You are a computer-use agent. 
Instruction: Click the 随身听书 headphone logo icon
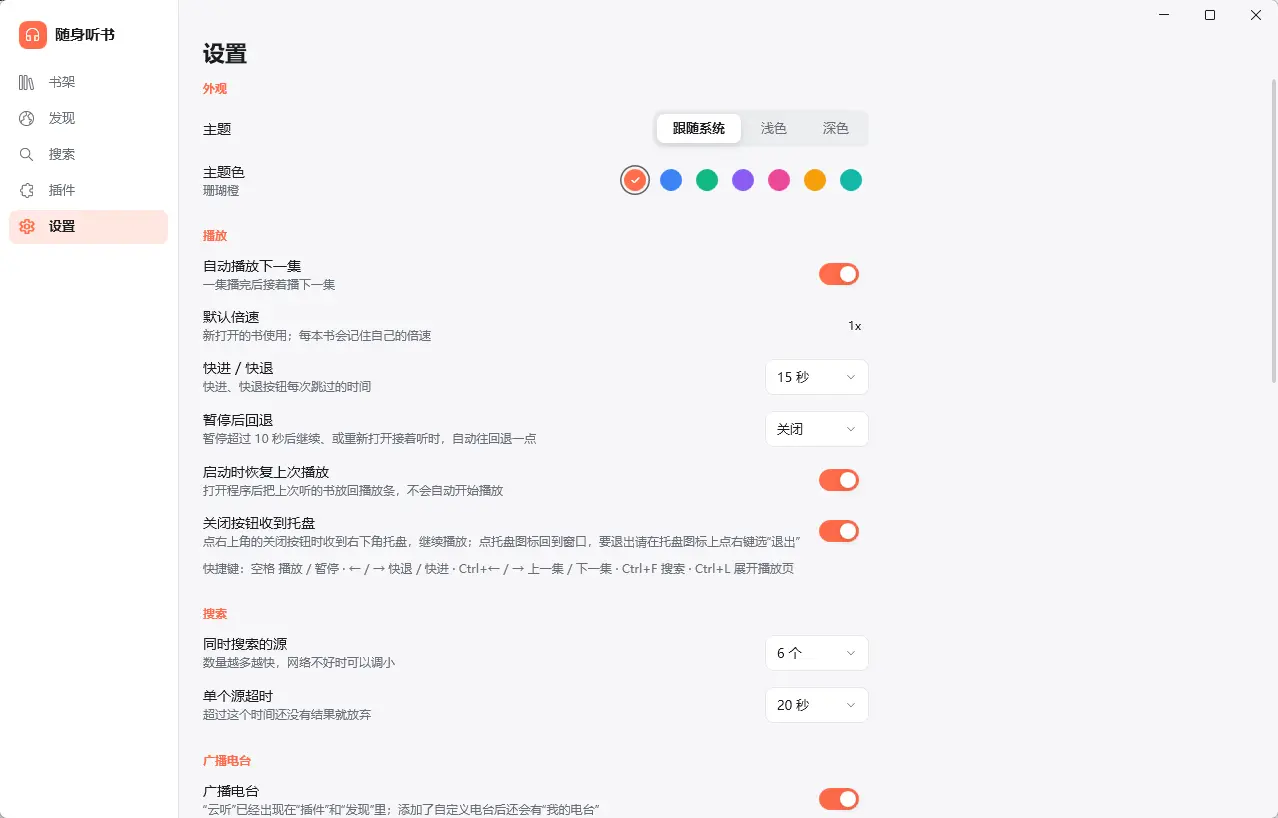pyautogui.click(x=33, y=35)
